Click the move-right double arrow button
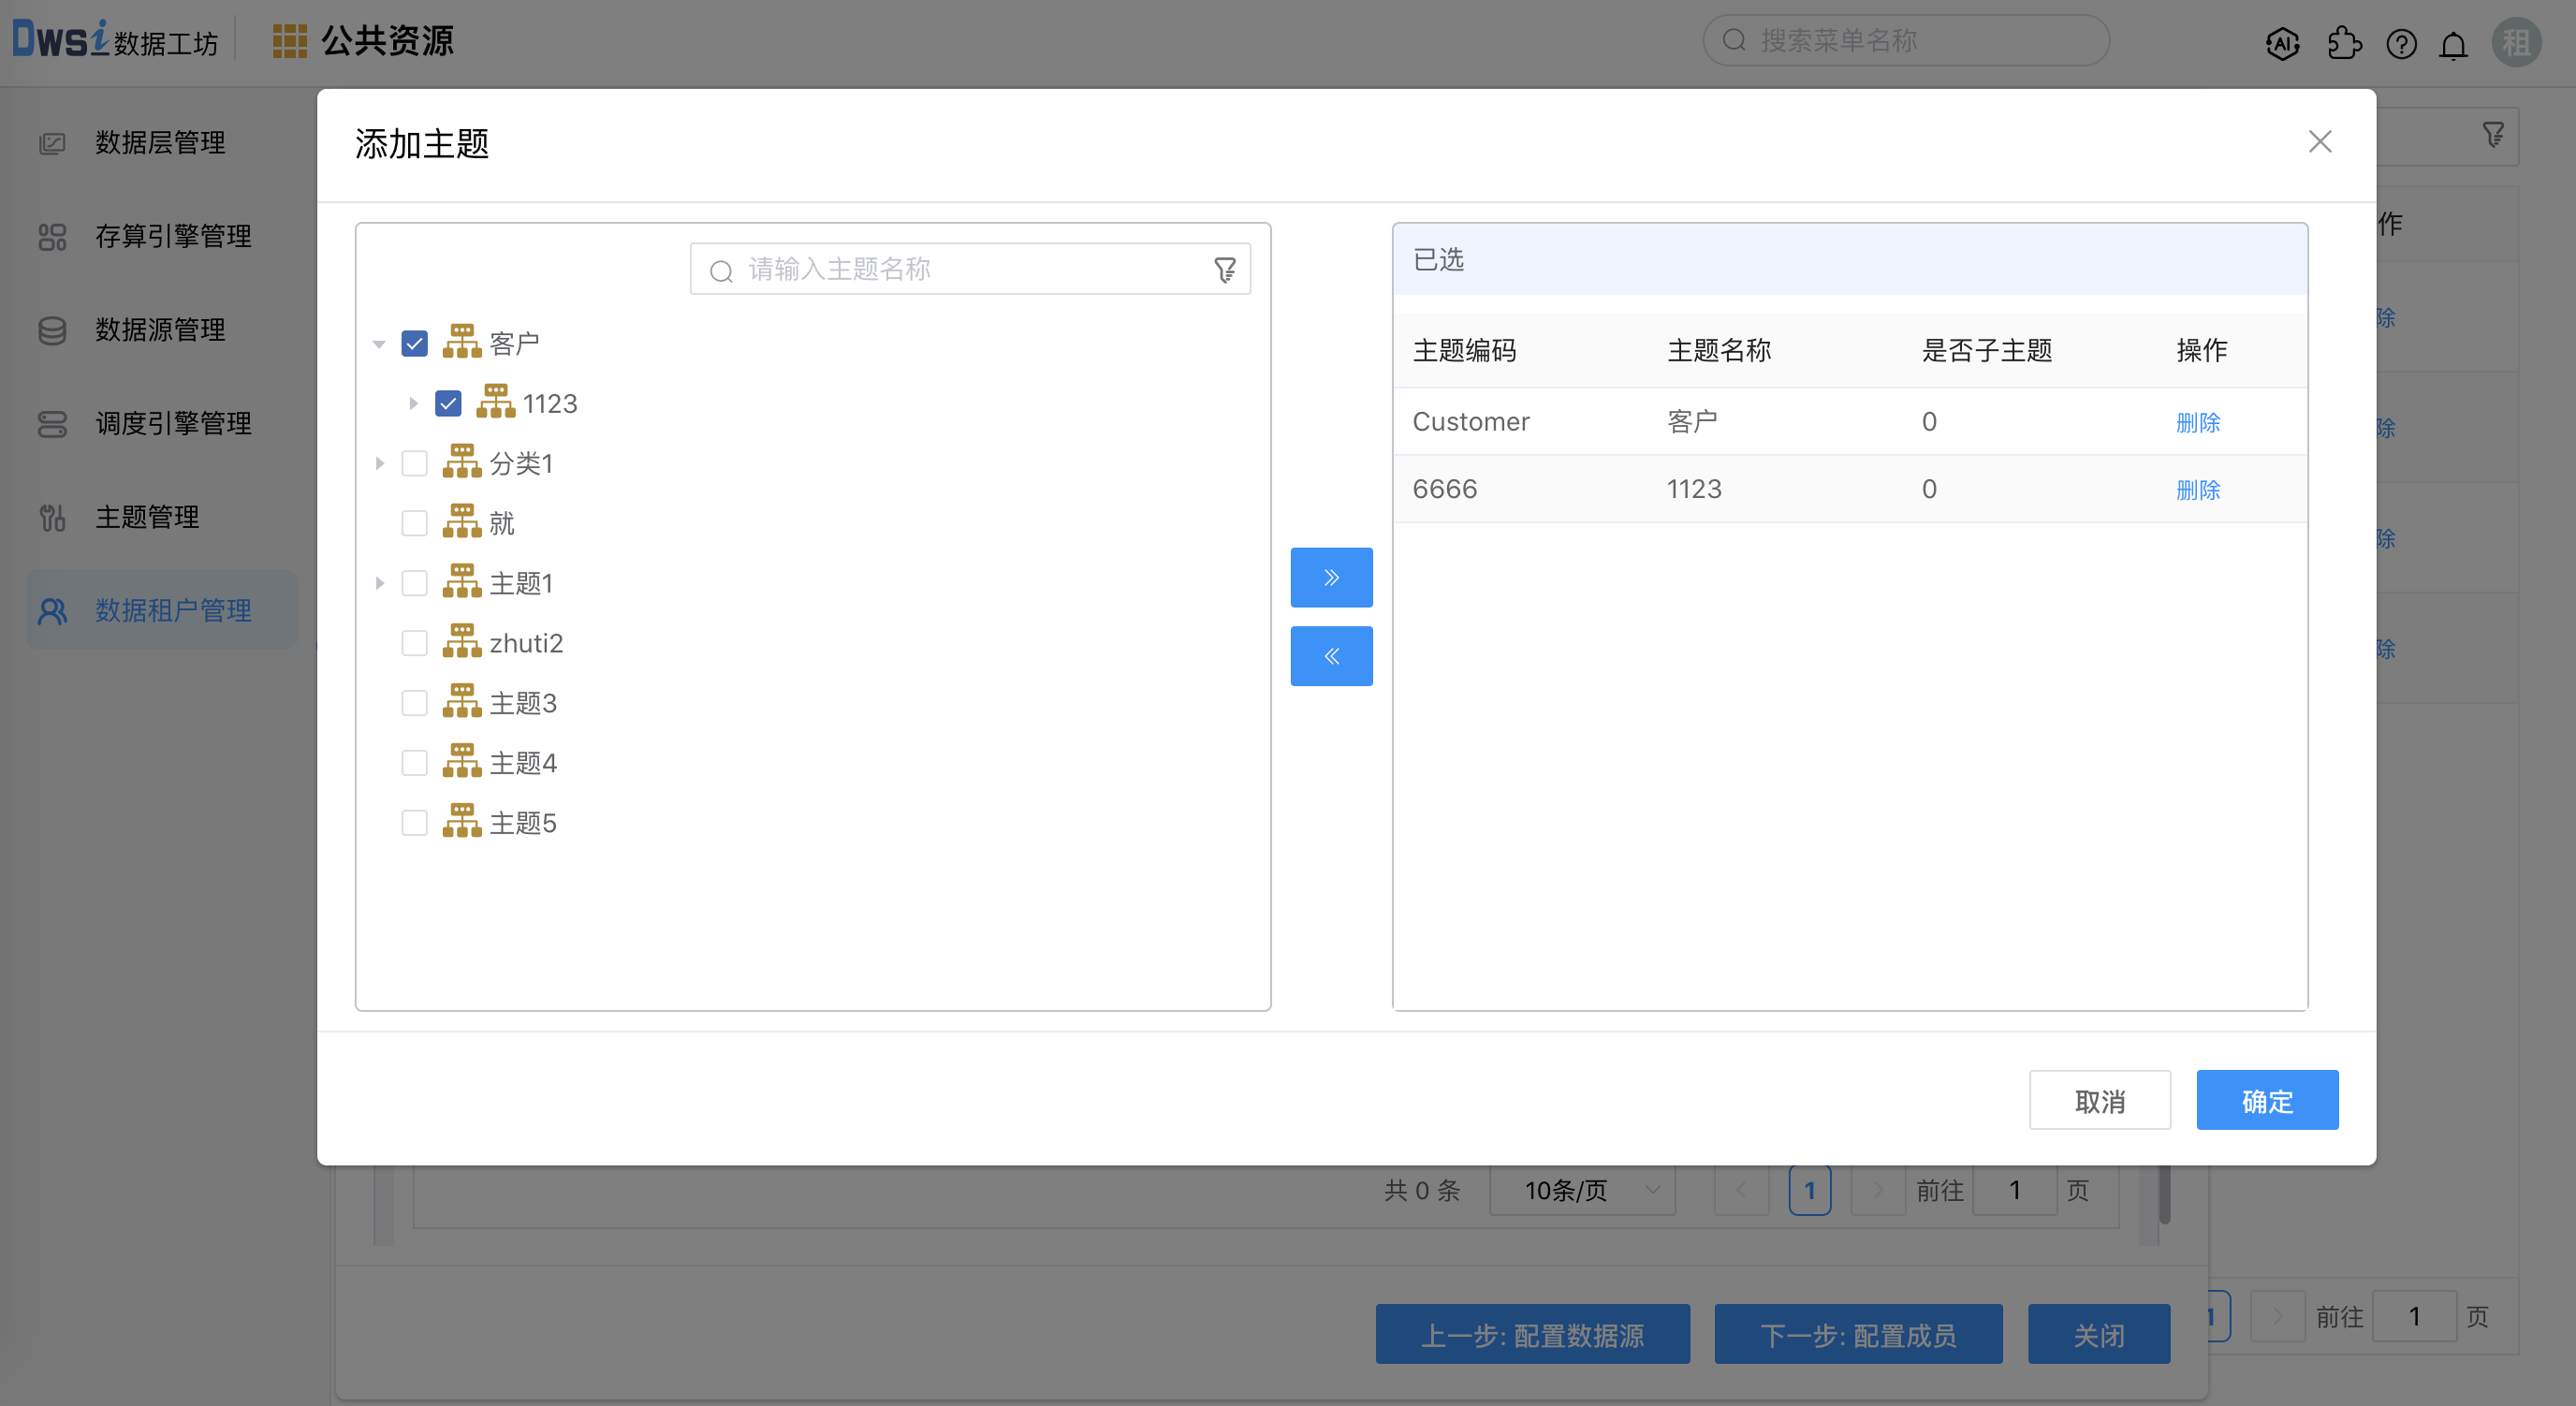The height and width of the screenshot is (1406, 2576). [x=1331, y=577]
